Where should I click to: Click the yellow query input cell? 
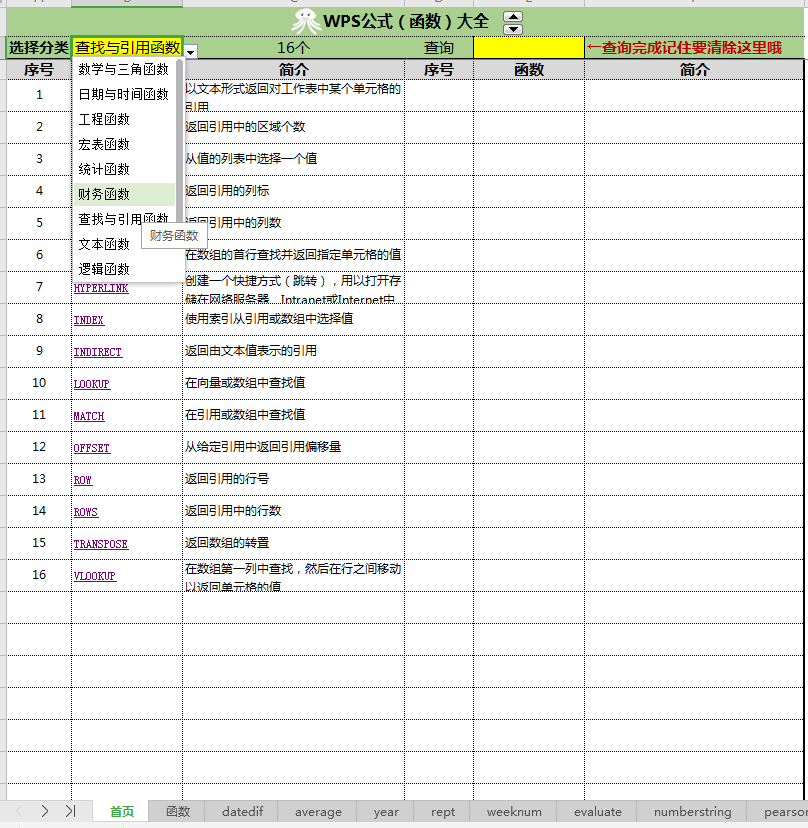[529, 48]
